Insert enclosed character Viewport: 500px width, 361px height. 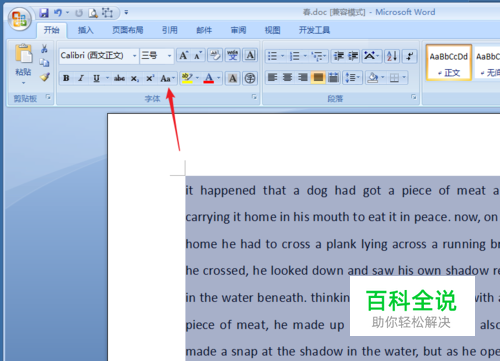[x=250, y=78]
